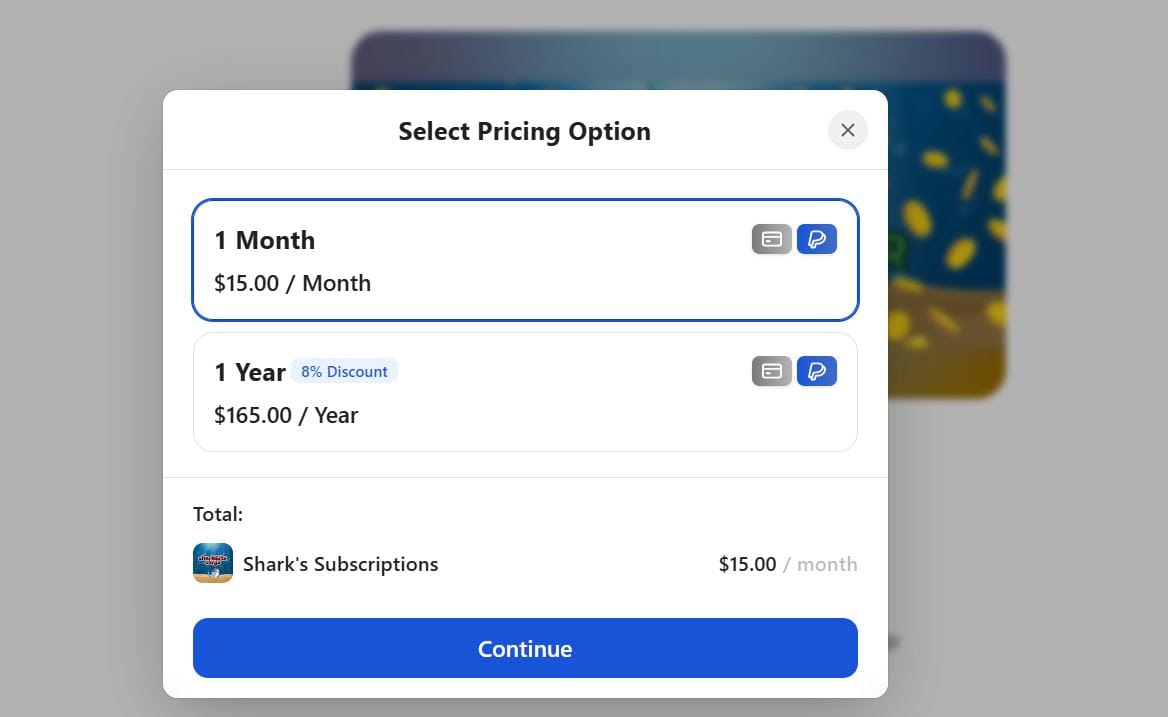Click the 8% Discount badge

click(344, 371)
